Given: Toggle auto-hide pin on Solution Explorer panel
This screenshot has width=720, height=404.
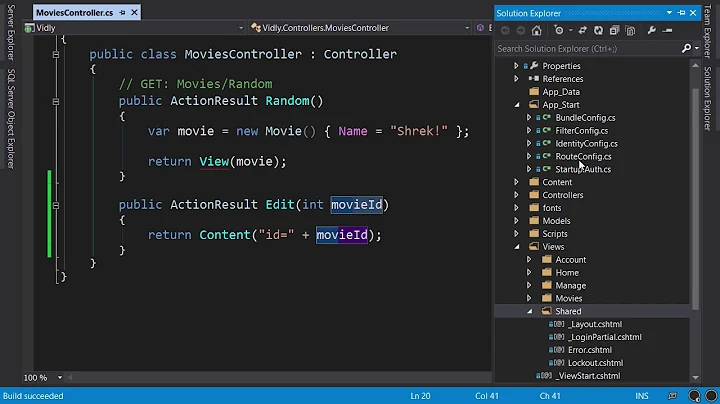Looking at the screenshot, I should point(681,13).
